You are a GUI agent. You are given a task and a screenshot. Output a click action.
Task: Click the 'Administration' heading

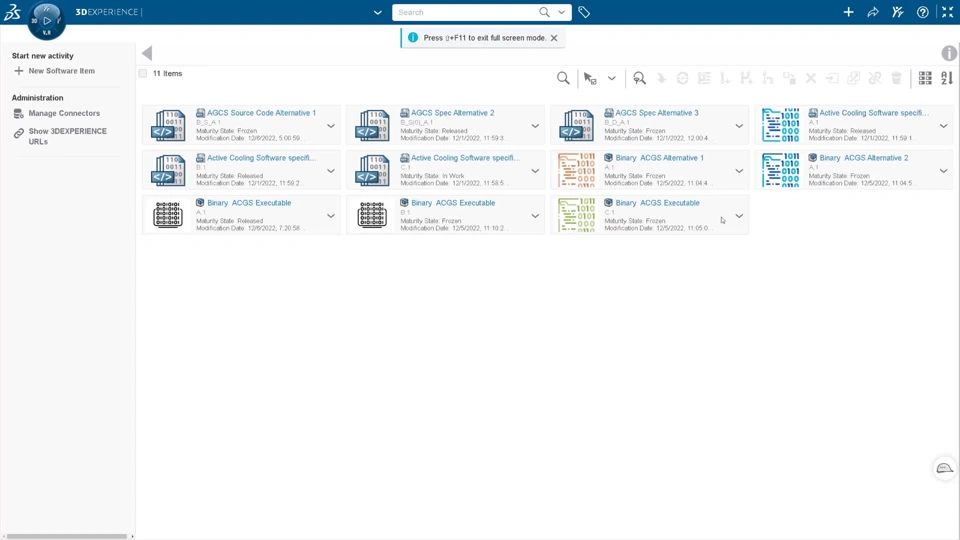coord(37,98)
